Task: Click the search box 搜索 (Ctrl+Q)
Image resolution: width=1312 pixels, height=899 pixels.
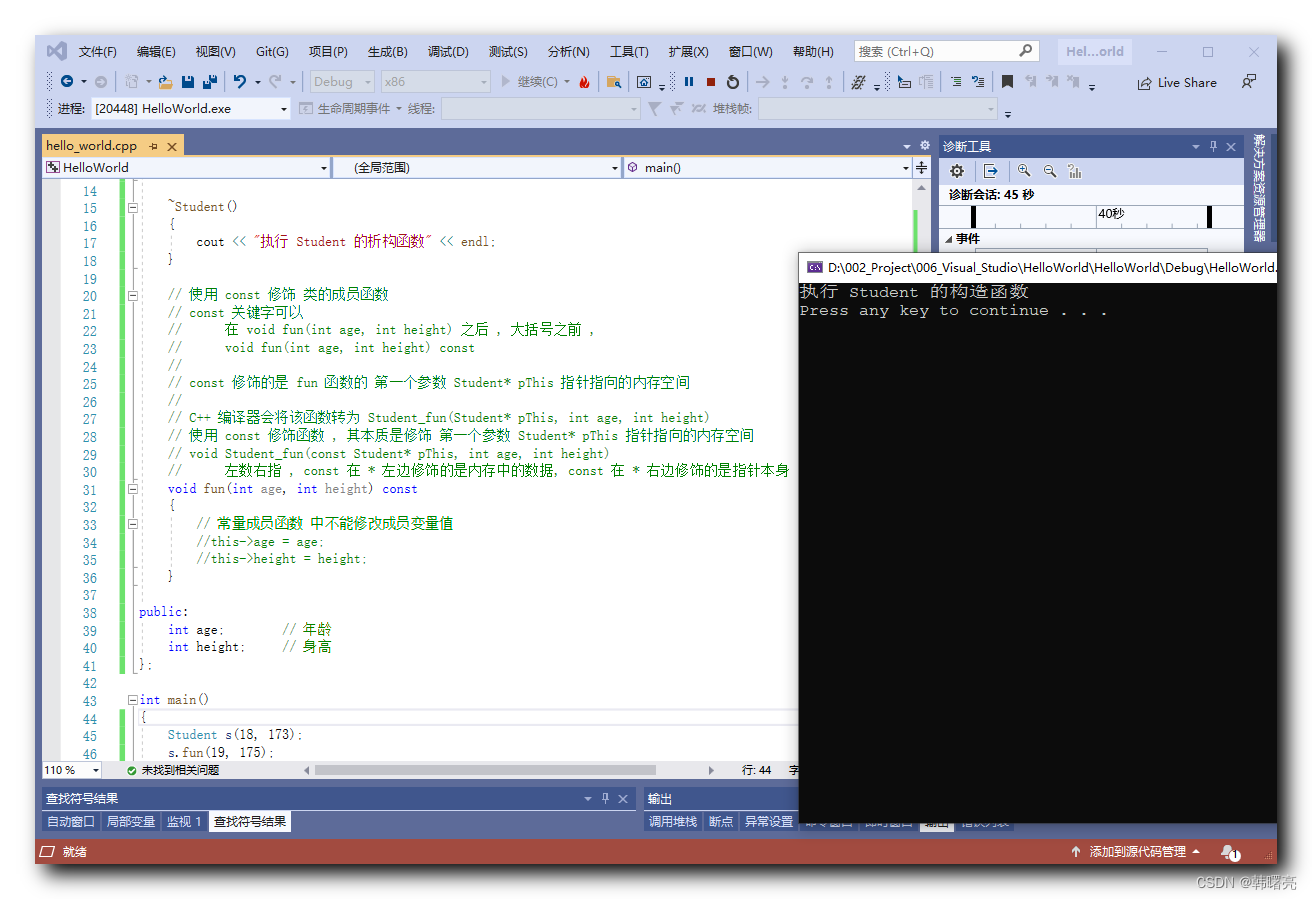Action: 946,51
